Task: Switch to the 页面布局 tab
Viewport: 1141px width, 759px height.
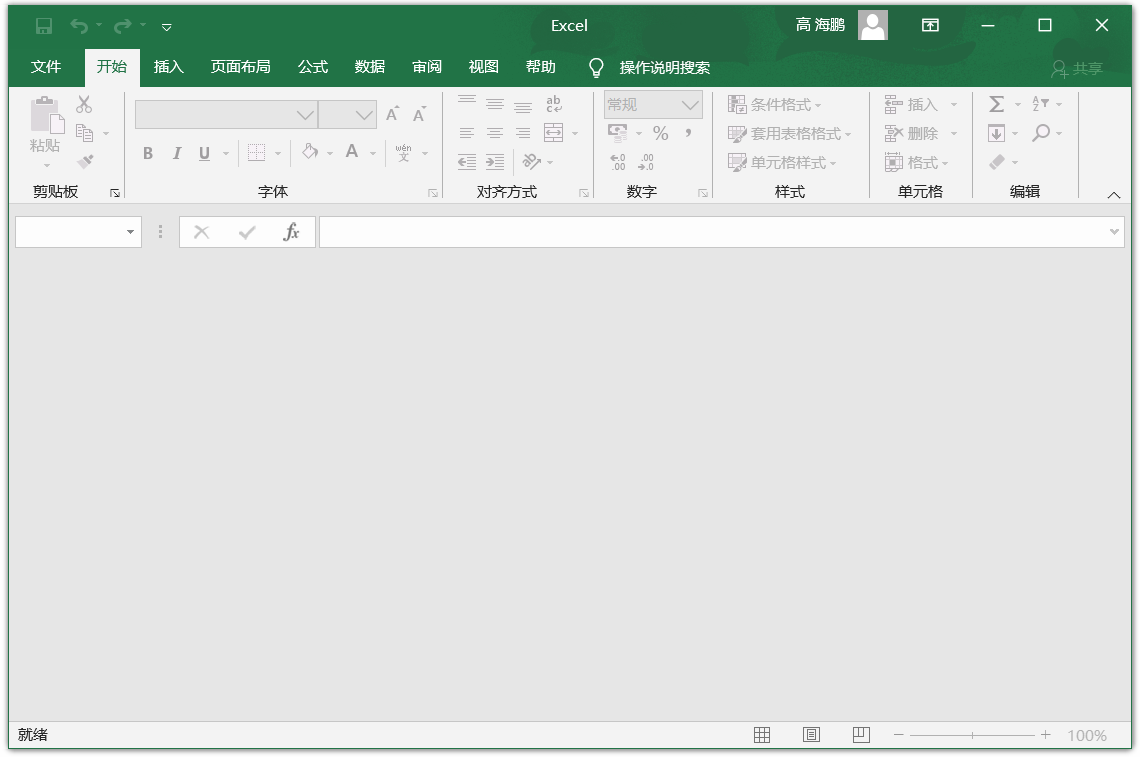Action: pos(240,67)
